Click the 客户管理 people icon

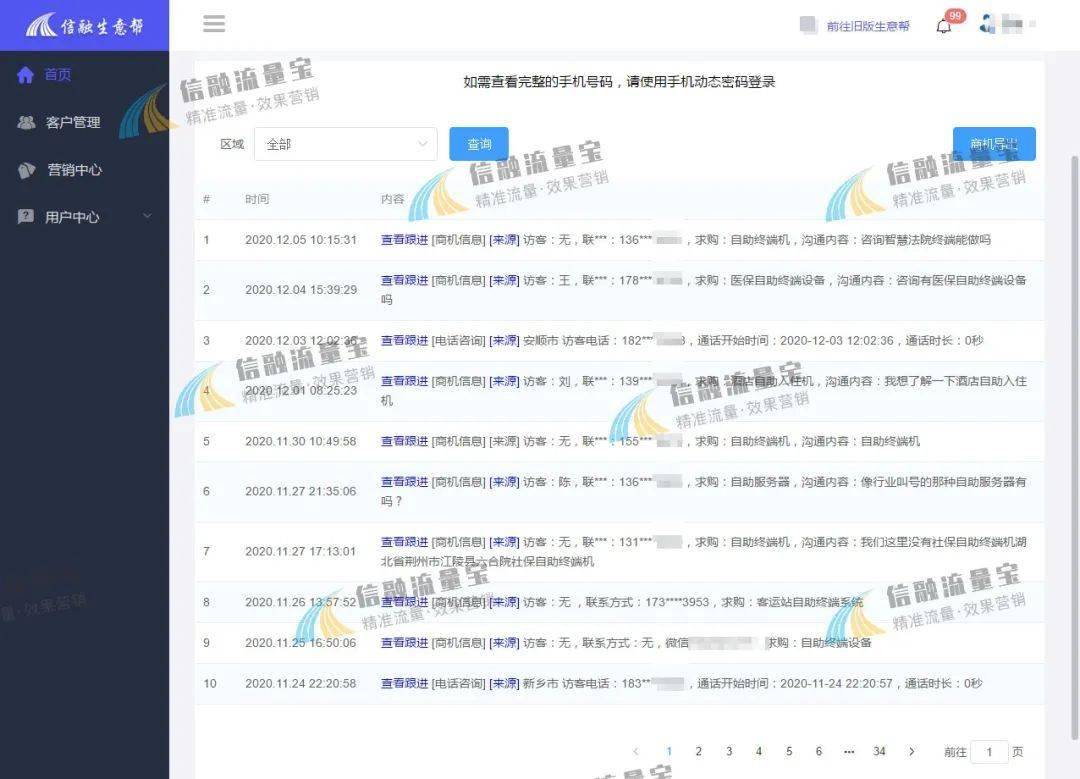[26, 123]
